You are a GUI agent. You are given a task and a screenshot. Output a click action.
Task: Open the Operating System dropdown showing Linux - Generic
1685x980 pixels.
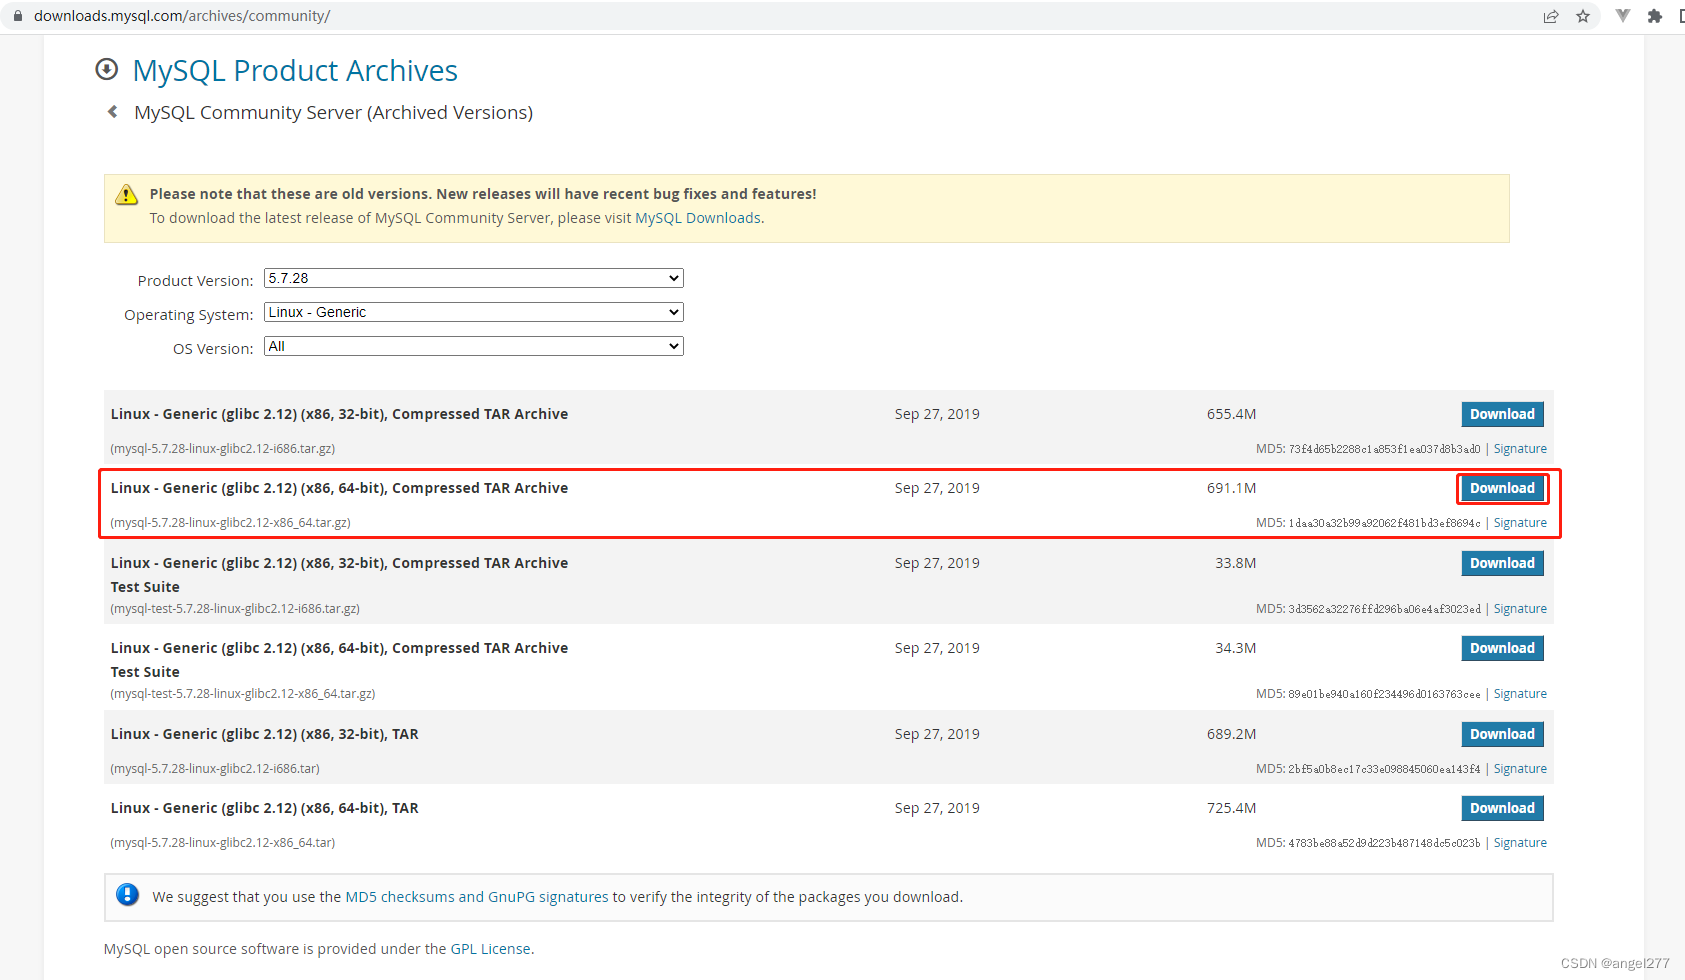click(474, 312)
